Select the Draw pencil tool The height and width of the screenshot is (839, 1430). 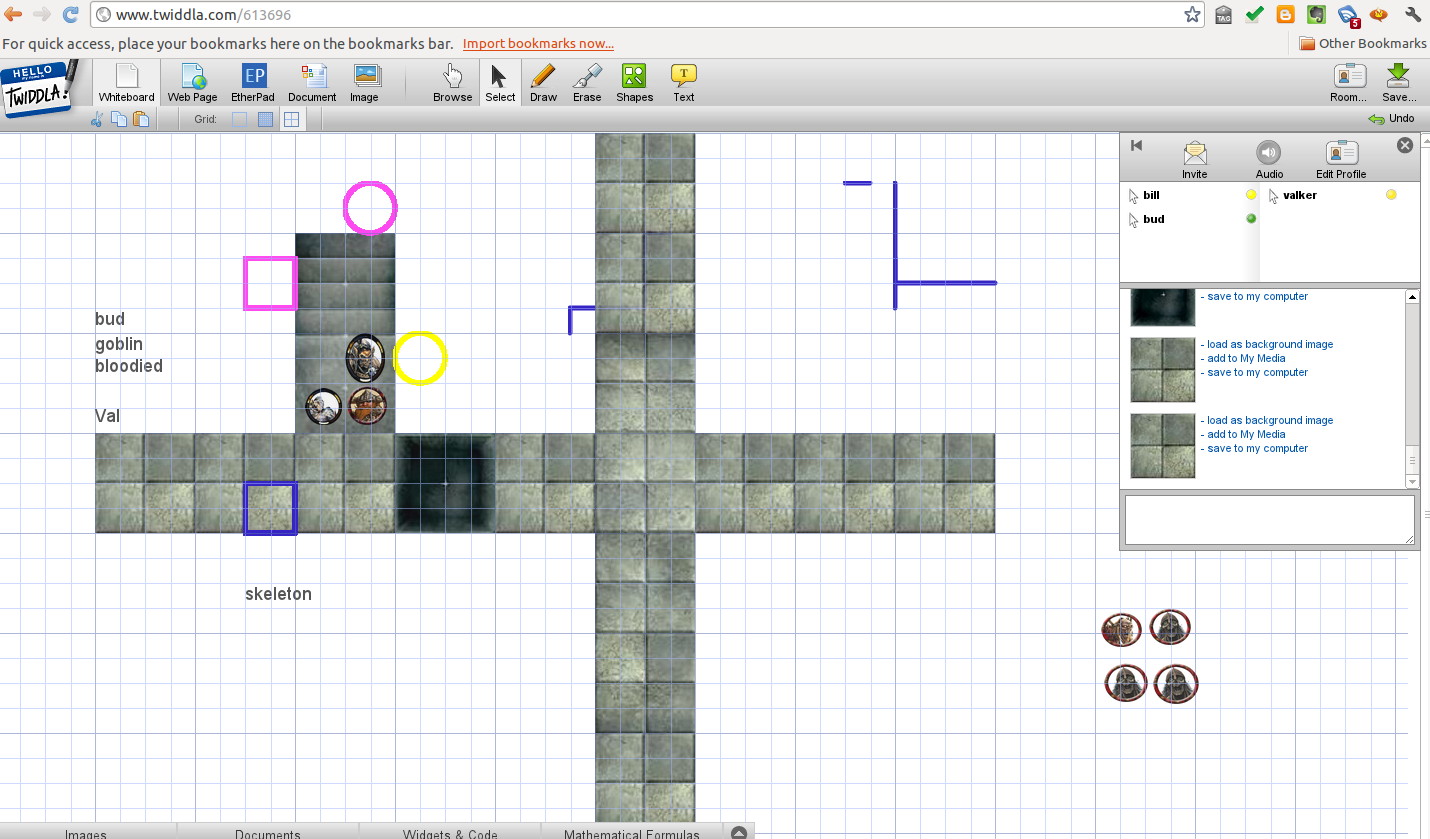(x=543, y=83)
